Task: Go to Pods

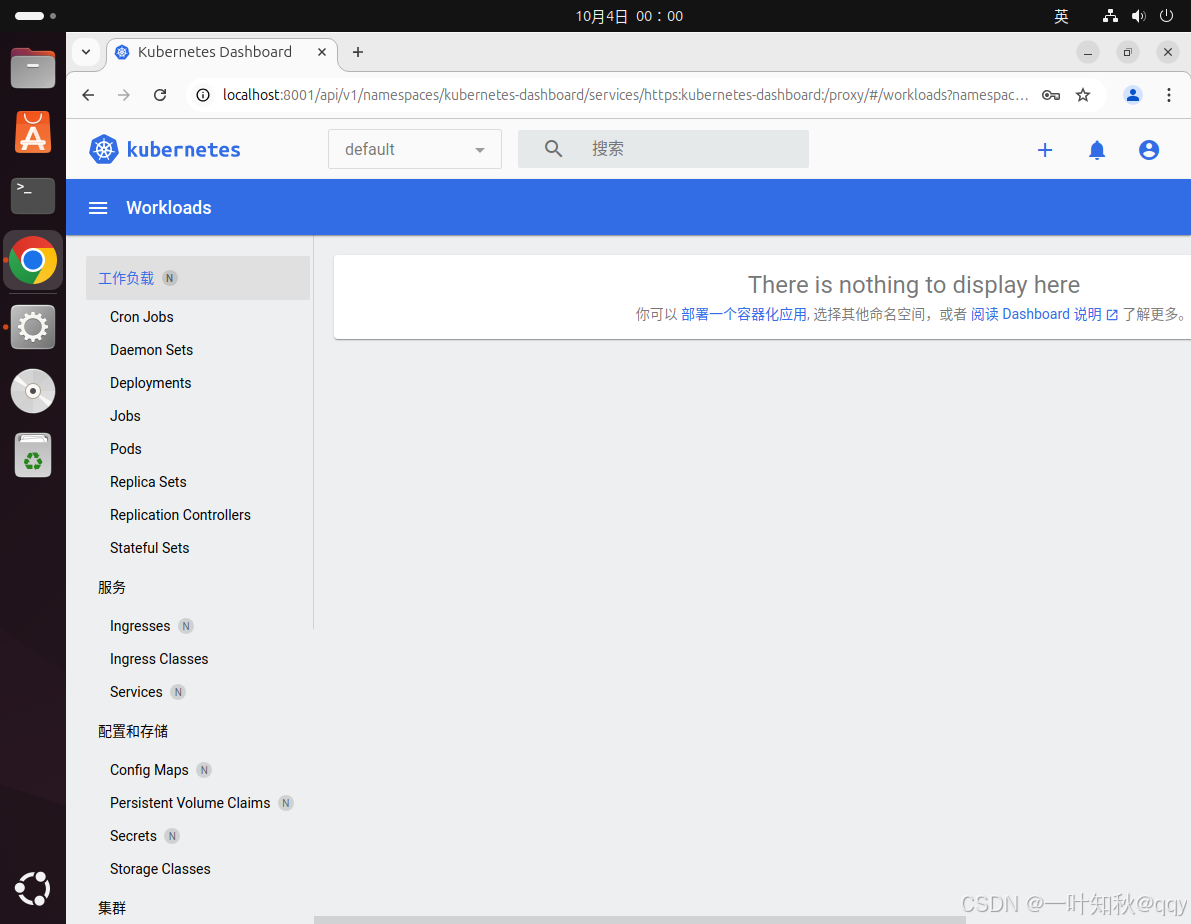Action: click(125, 449)
